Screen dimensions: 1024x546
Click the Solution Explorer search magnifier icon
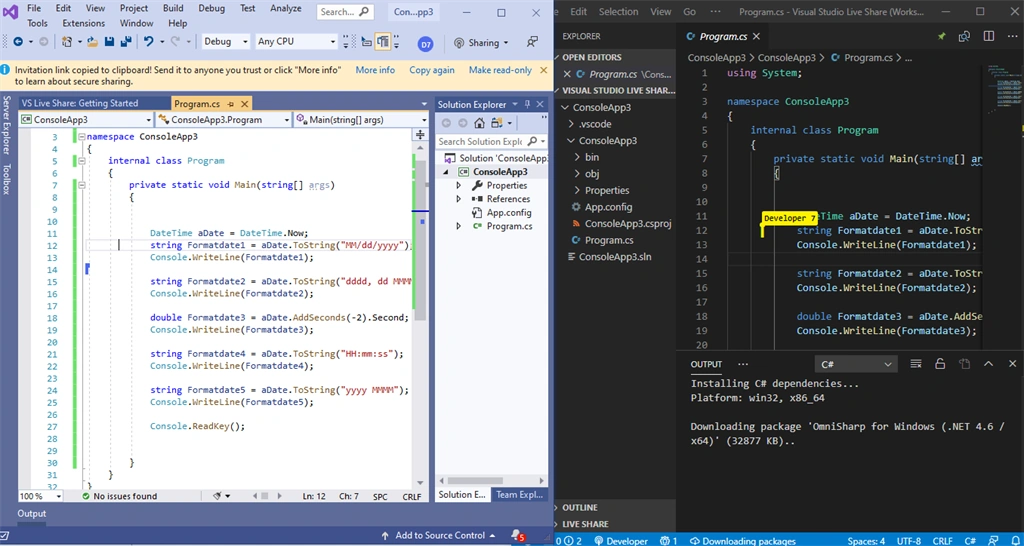[533, 141]
